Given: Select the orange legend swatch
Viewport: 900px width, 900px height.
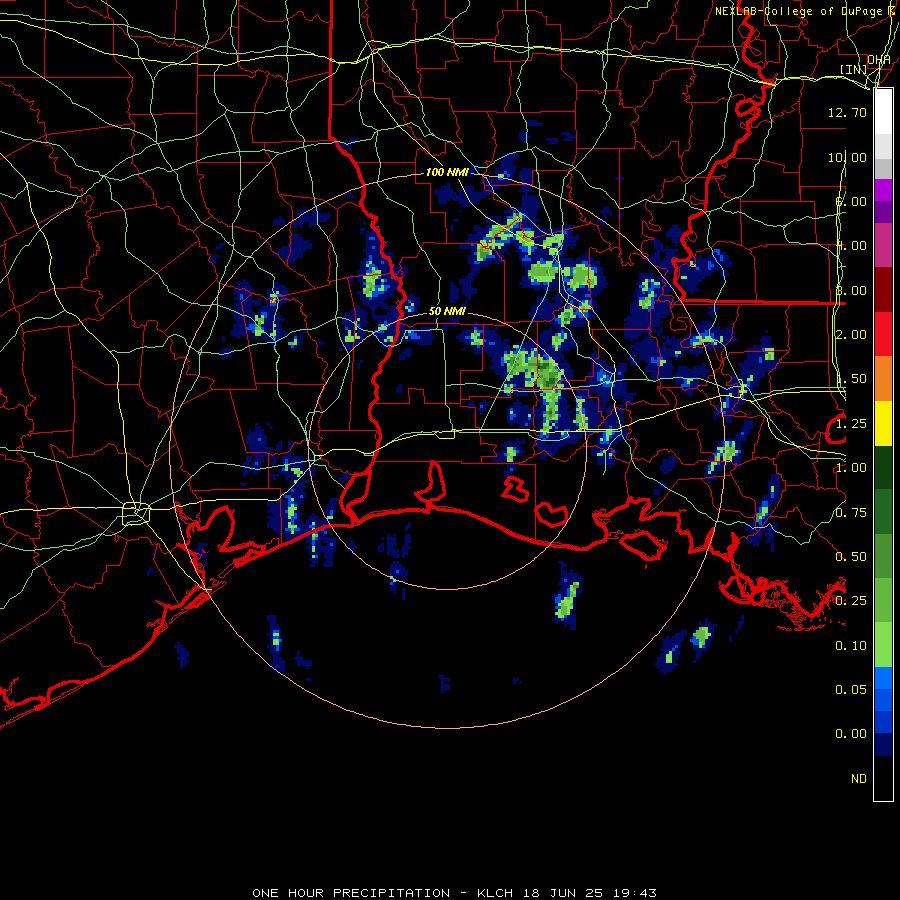Looking at the screenshot, I should (x=883, y=378).
